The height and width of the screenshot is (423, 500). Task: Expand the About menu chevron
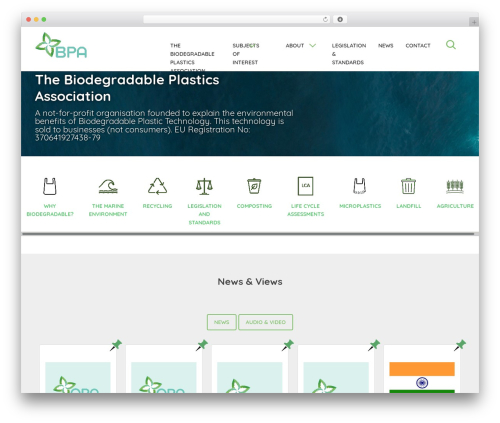coord(312,46)
